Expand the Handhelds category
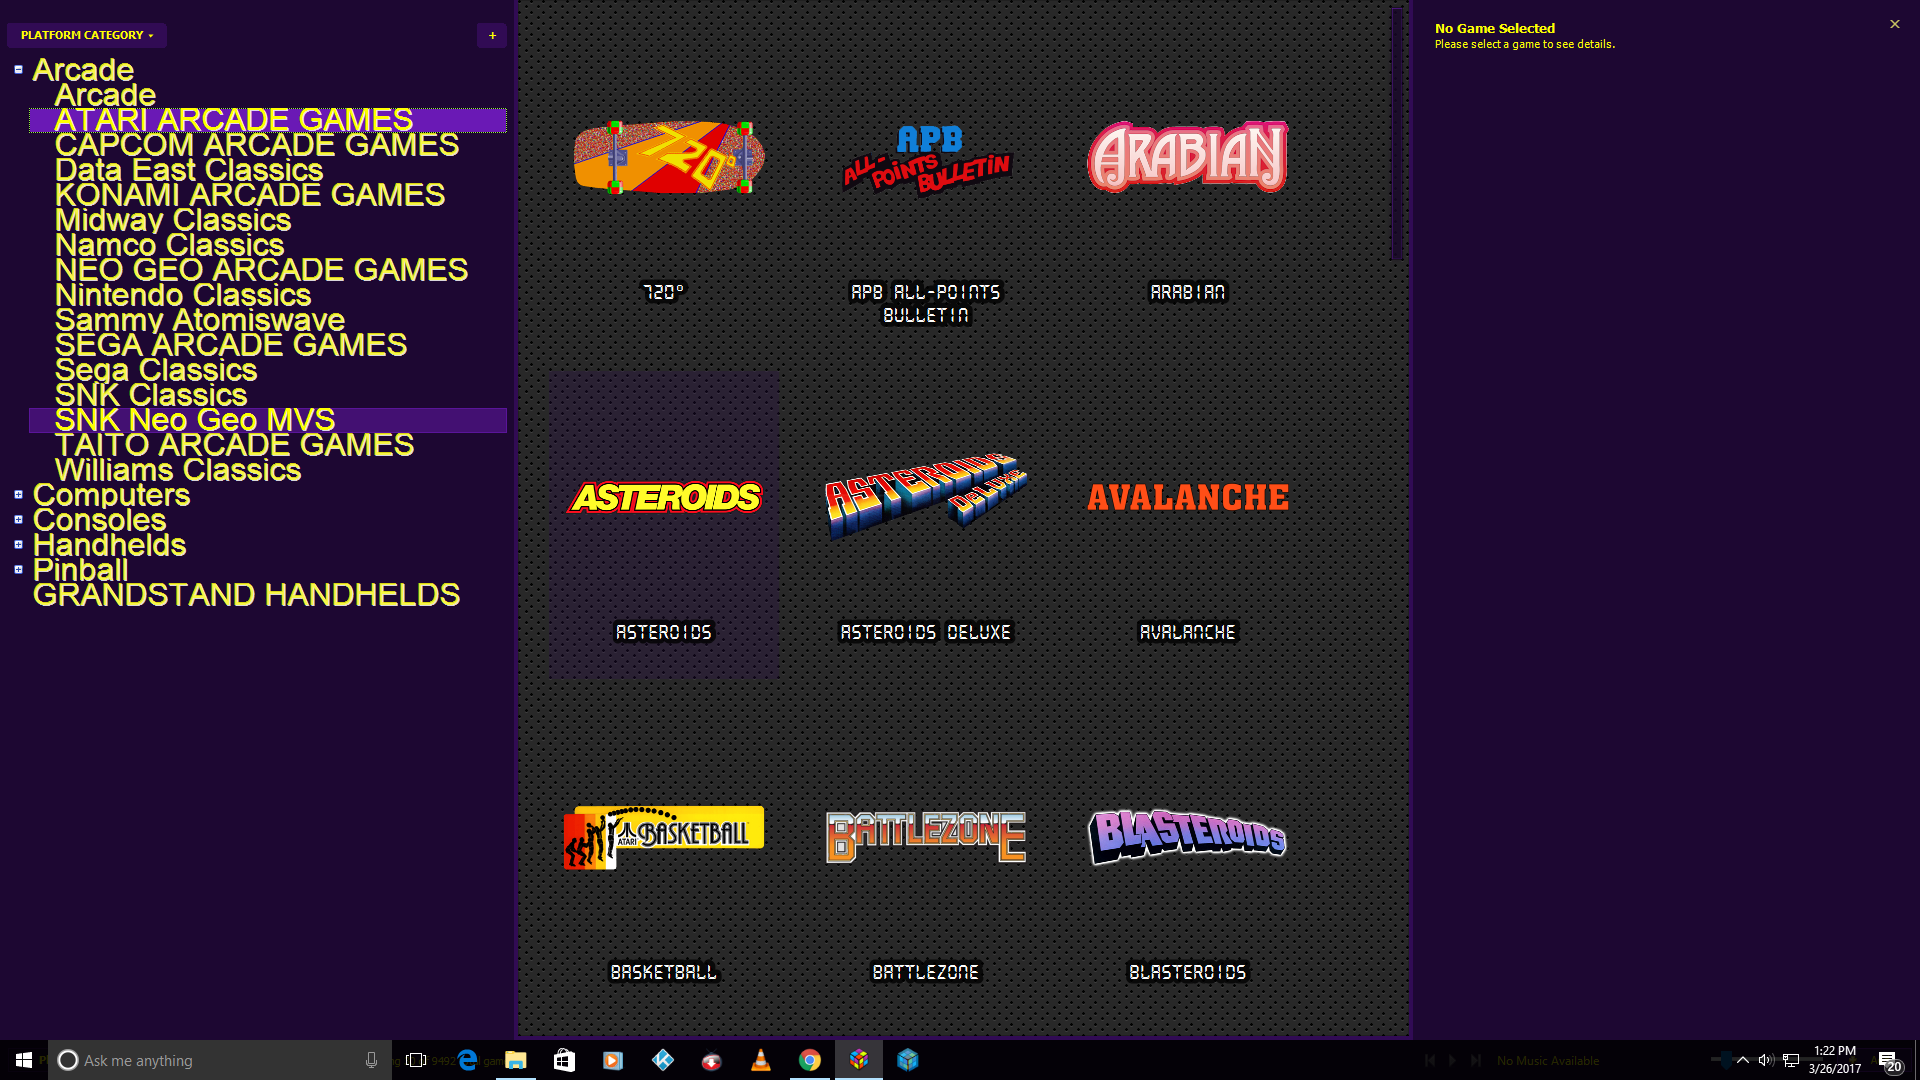Screen dimensions: 1920x1080 click(x=18, y=545)
